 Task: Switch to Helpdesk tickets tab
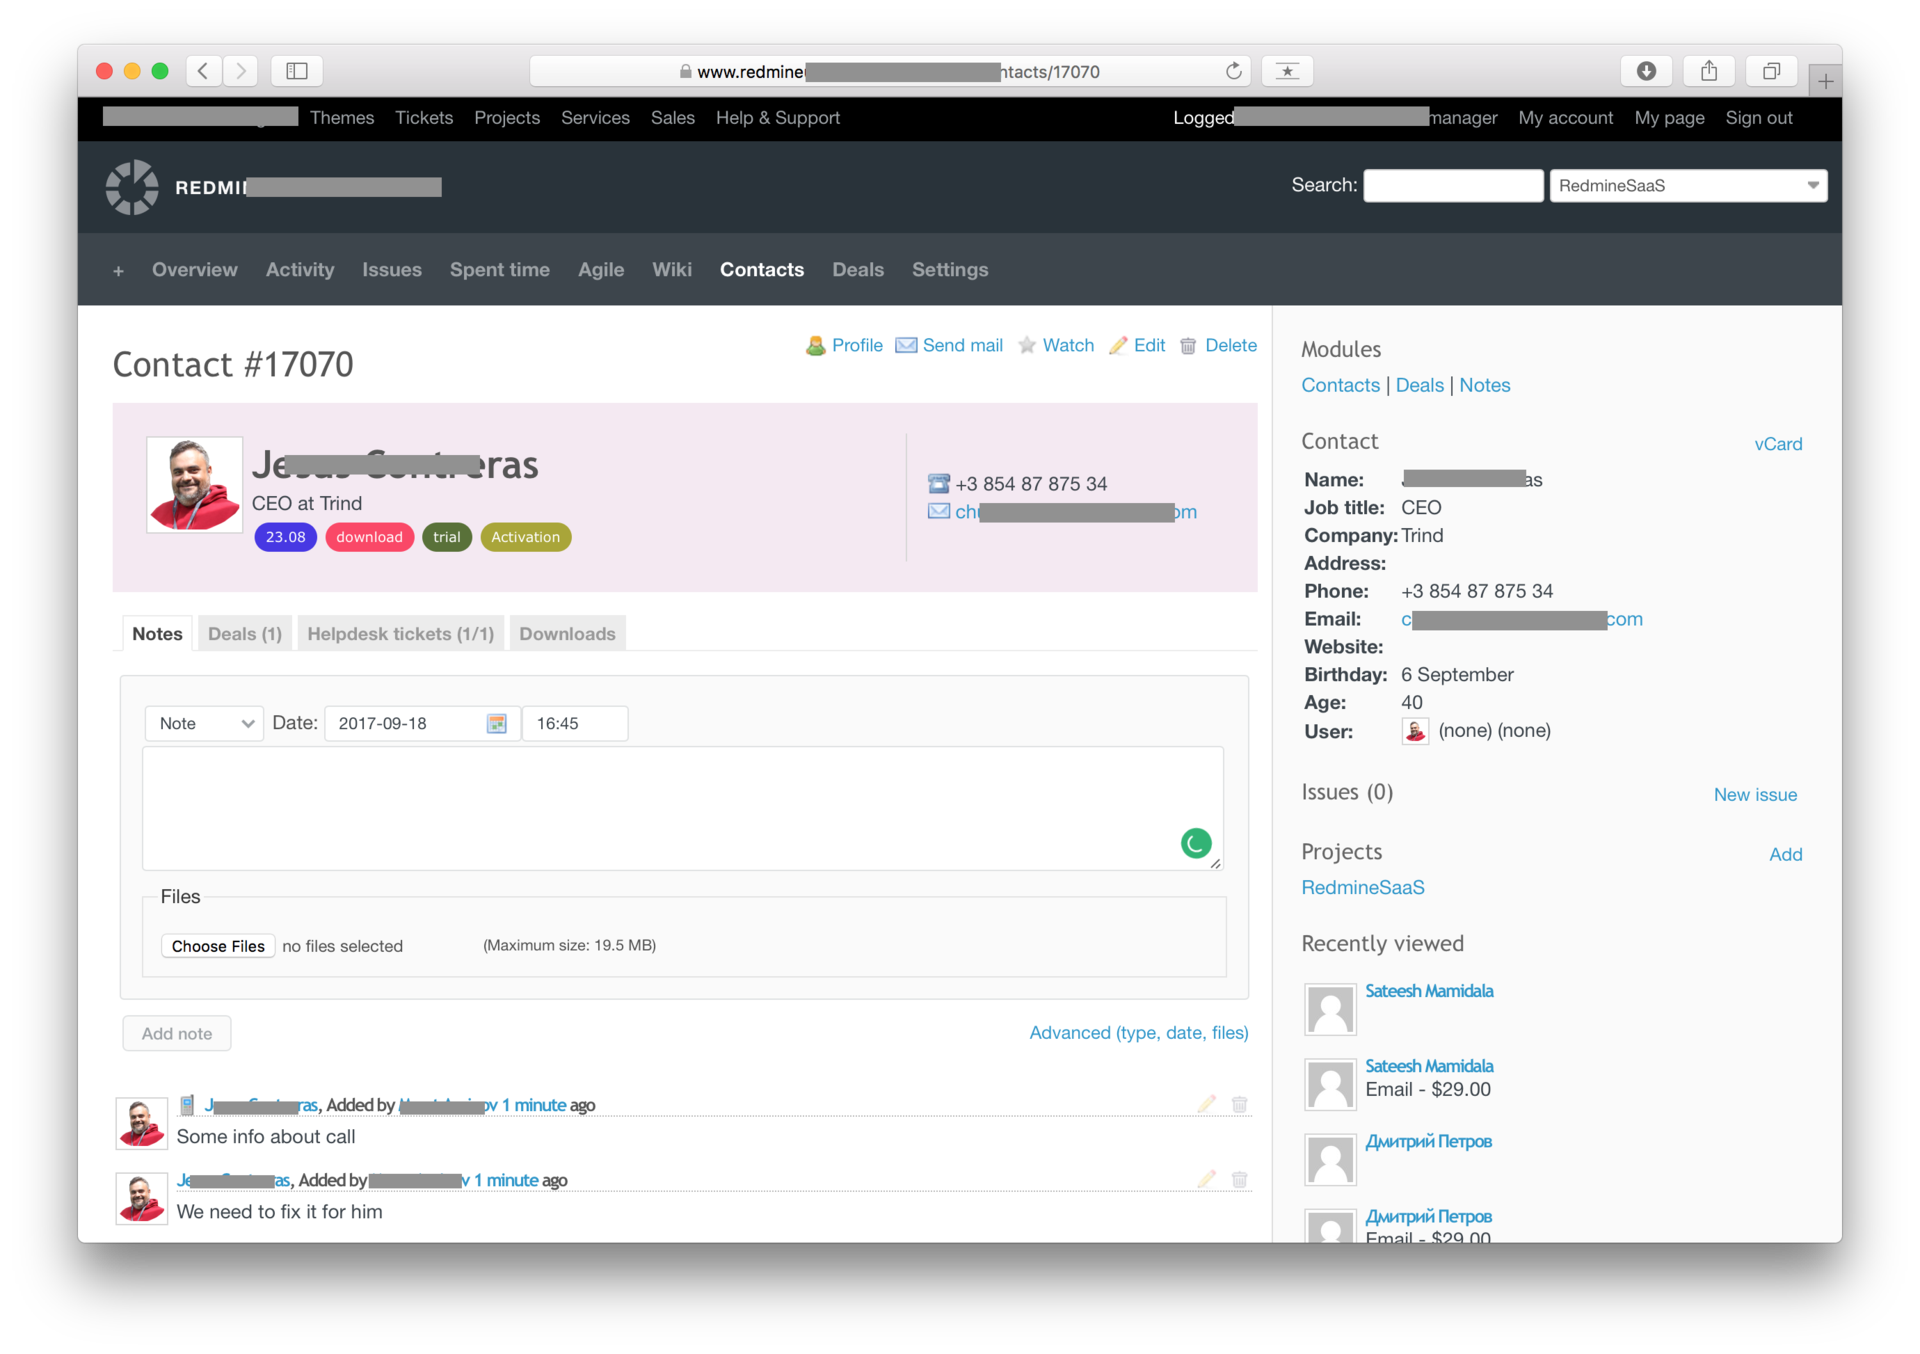(x=400, y=633)
